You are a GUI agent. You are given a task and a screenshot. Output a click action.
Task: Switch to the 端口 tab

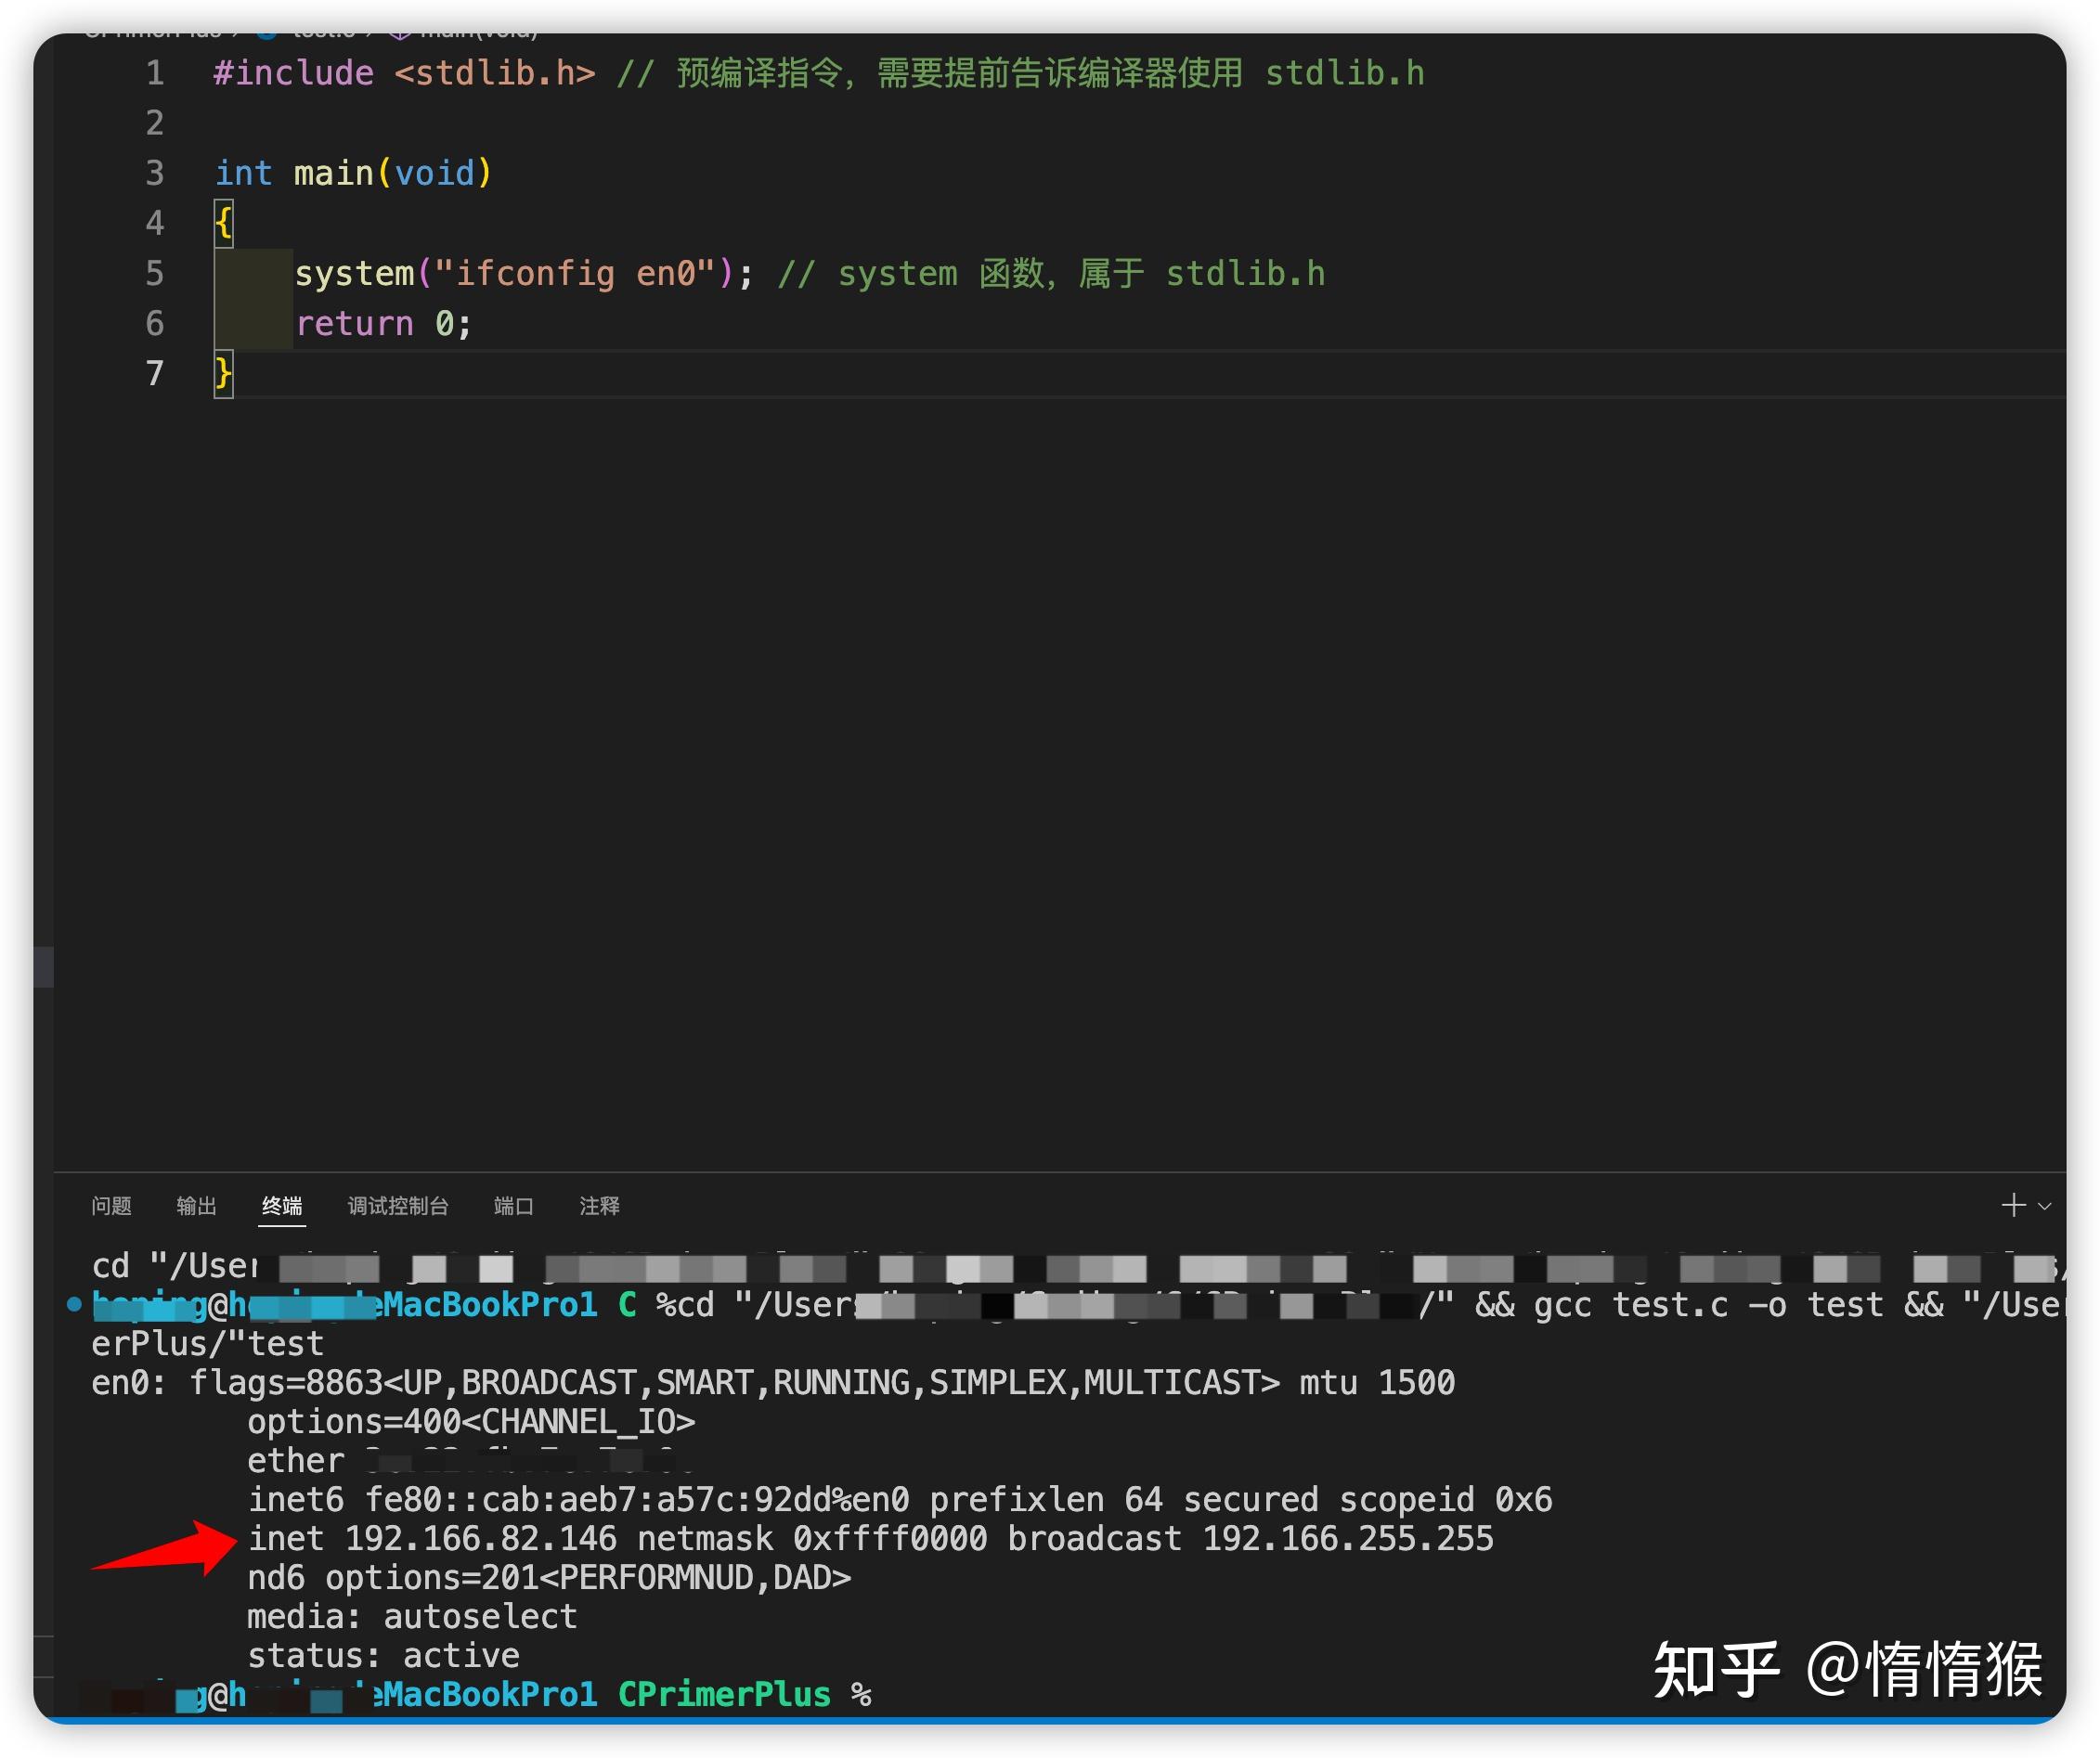pyautogui.click(x=513, y=1206)
